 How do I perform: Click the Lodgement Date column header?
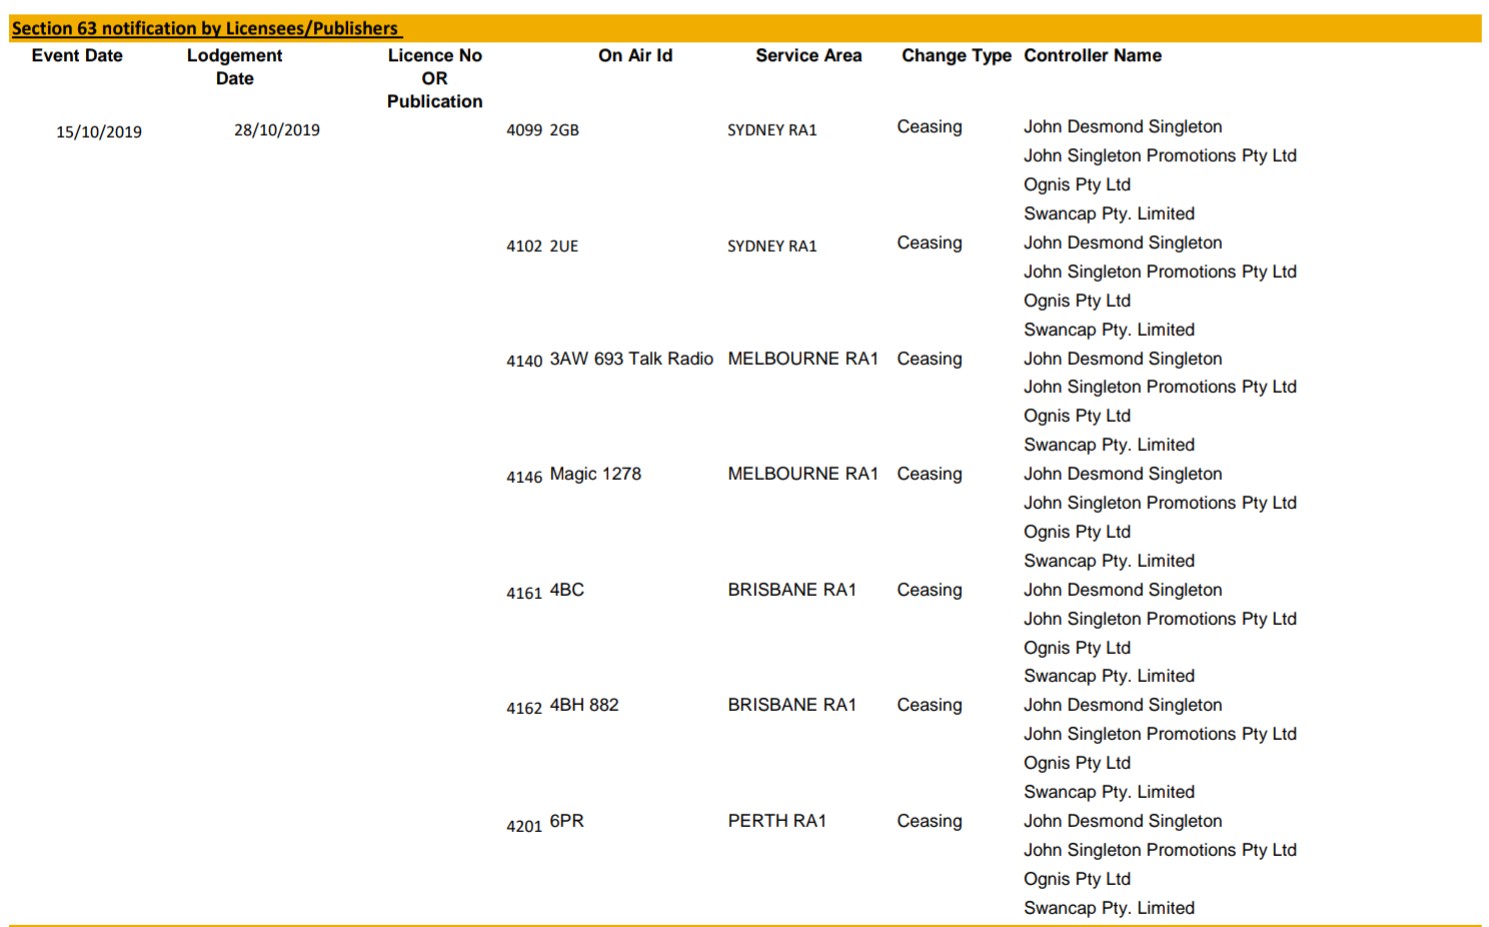click(x=235, y=67)
